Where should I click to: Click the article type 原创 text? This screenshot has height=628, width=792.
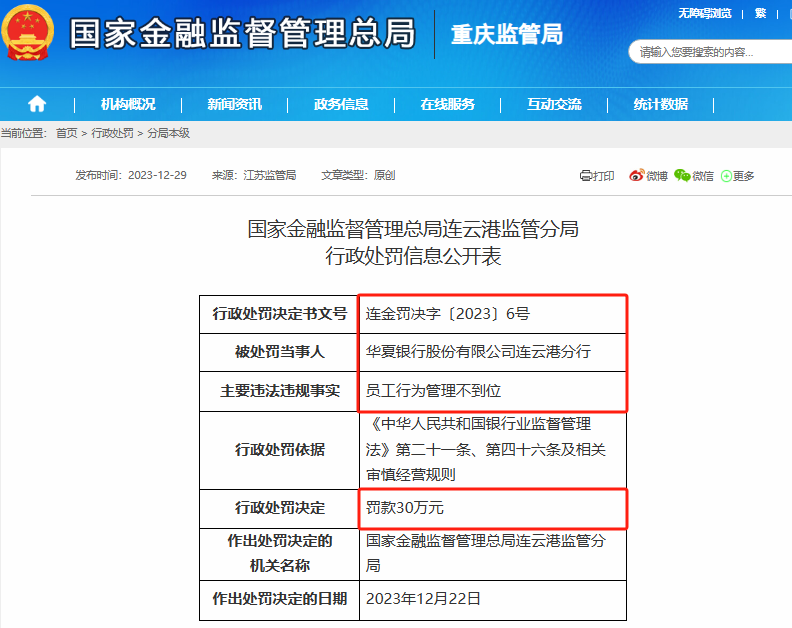coord(384,175)
